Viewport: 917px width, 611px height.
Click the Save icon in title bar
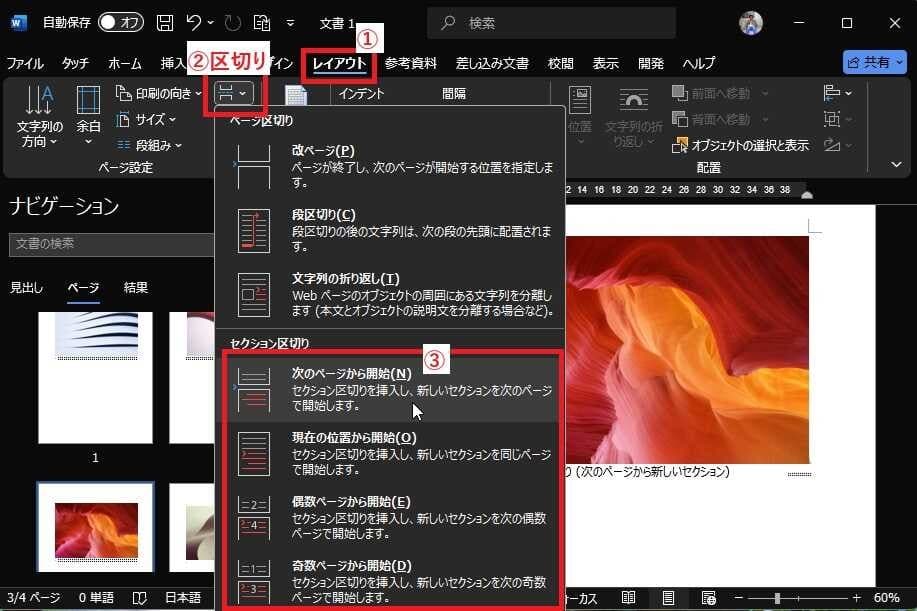coord(165,22)
